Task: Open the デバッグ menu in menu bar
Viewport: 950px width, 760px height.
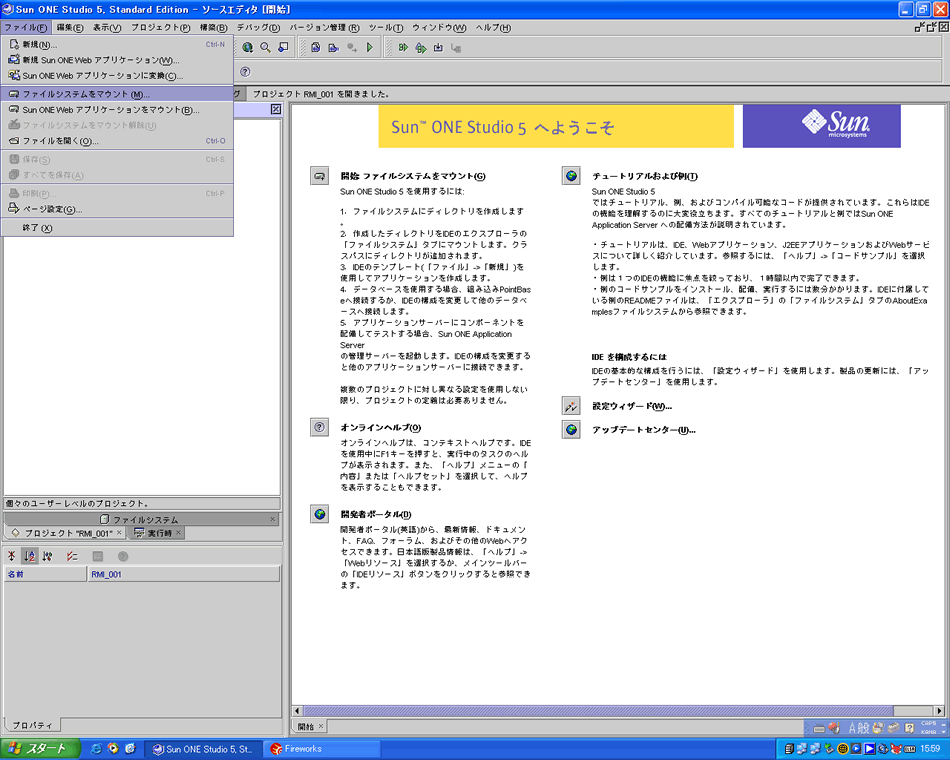Action: coord(259,27)
